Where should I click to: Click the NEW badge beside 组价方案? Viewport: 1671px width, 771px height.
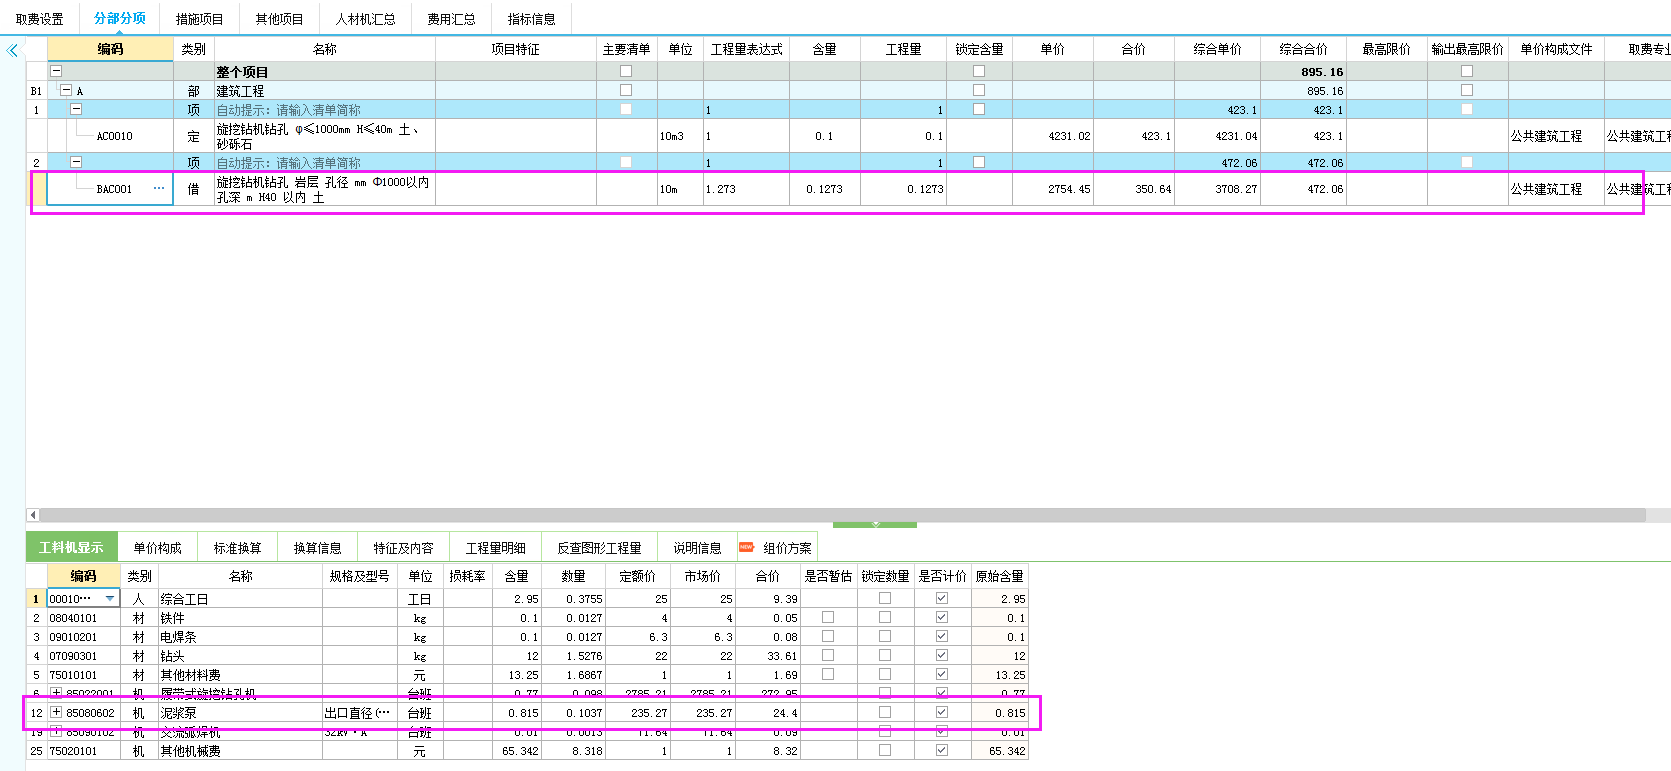pyautogui.click(x=746, y=547)
